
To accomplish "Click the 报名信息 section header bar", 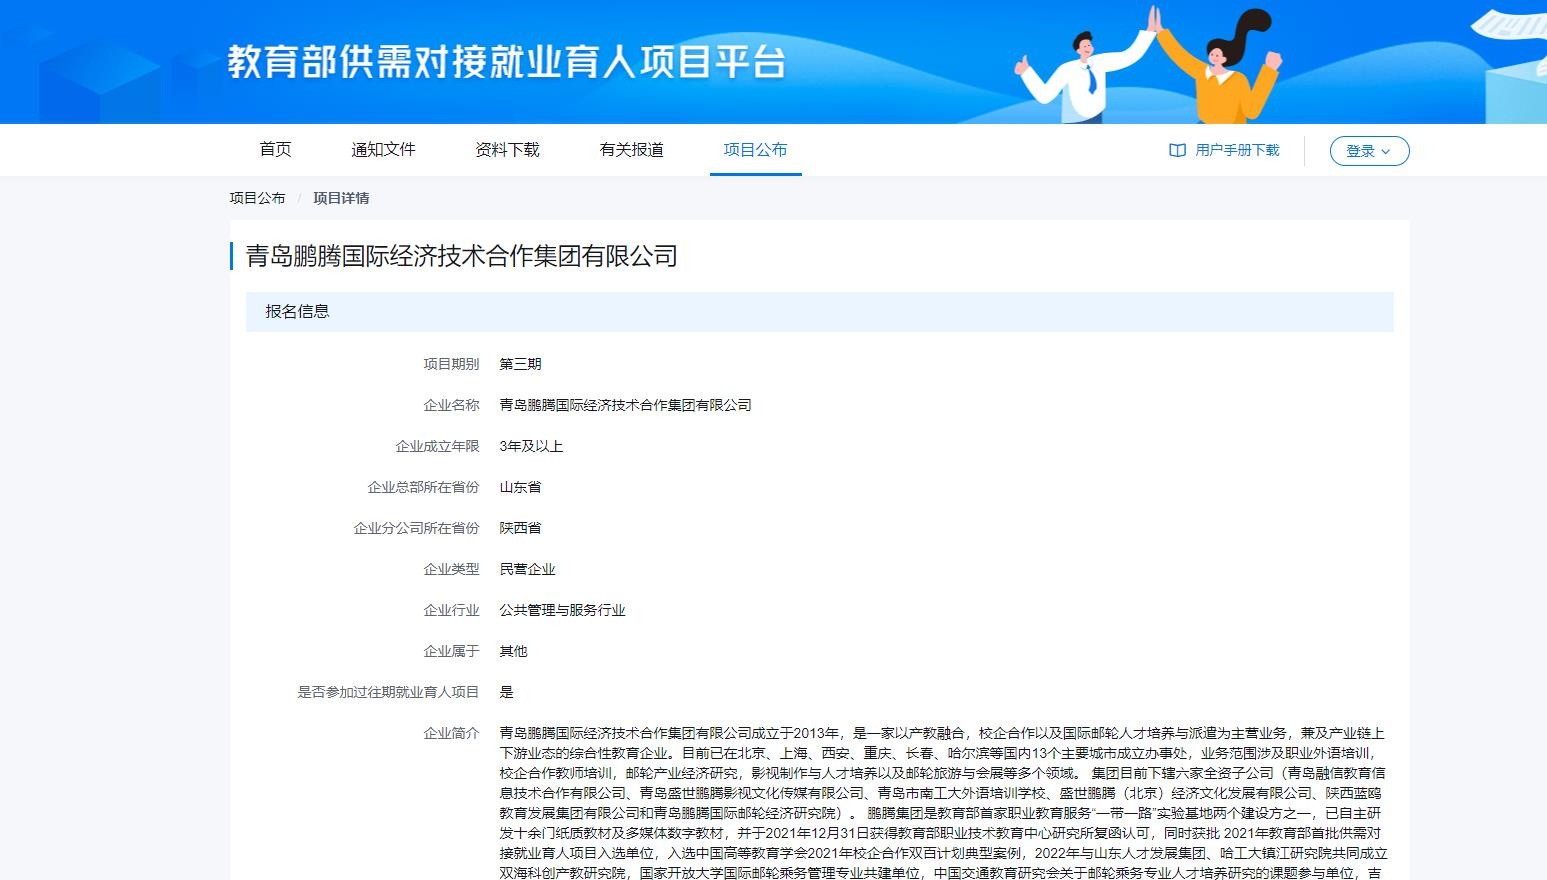I will click(819, 311).
